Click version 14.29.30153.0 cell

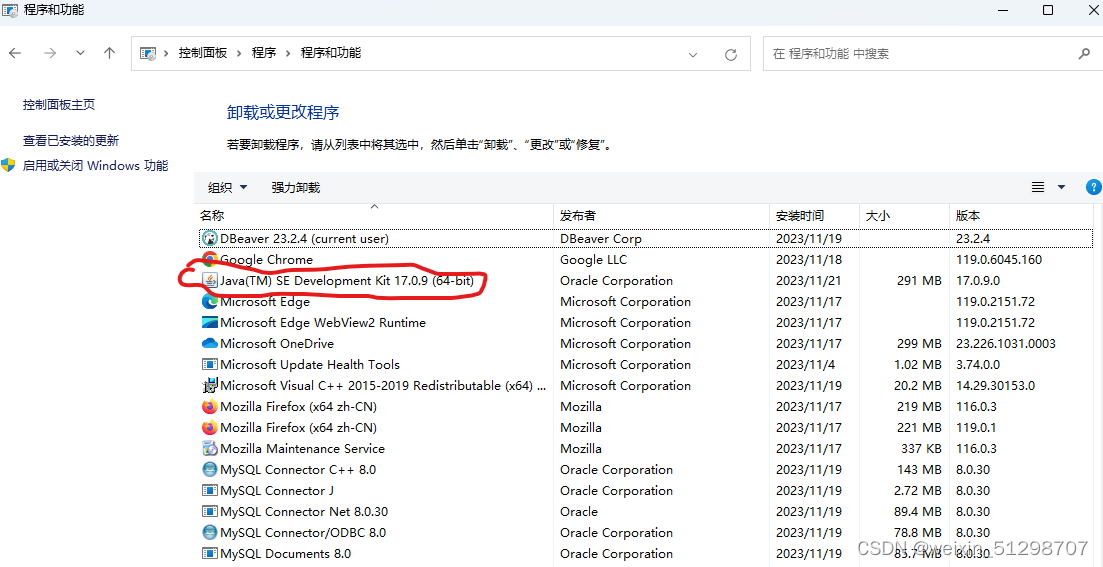[x=995, y=386]
